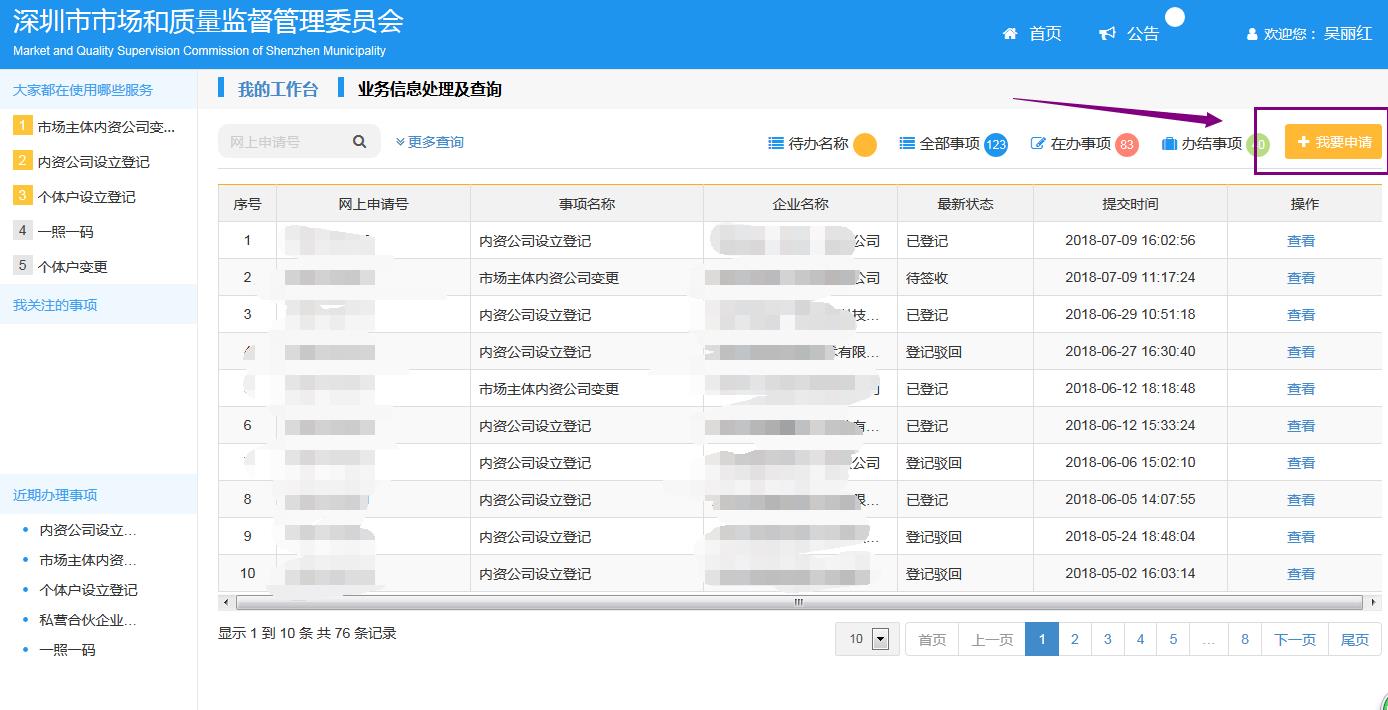
Task: Click the home icon beside 首页
Action: click(1010, 34)
